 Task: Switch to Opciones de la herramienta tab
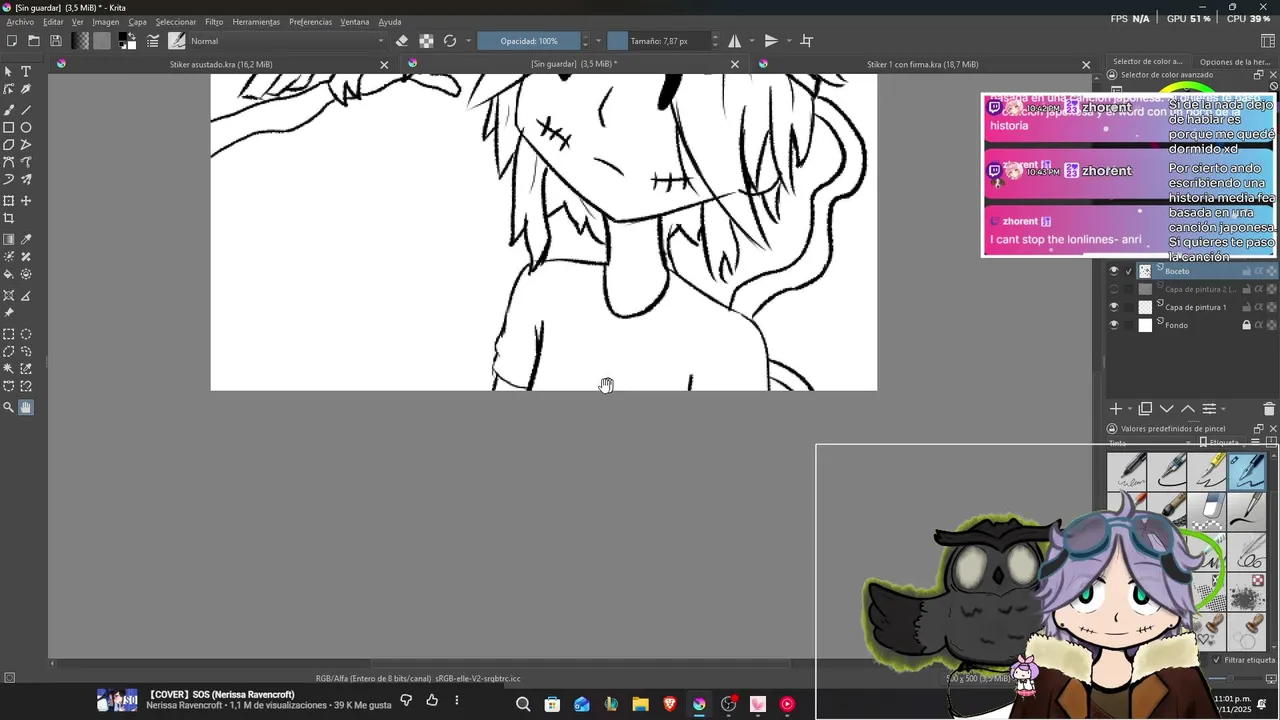pos(1235,62)
